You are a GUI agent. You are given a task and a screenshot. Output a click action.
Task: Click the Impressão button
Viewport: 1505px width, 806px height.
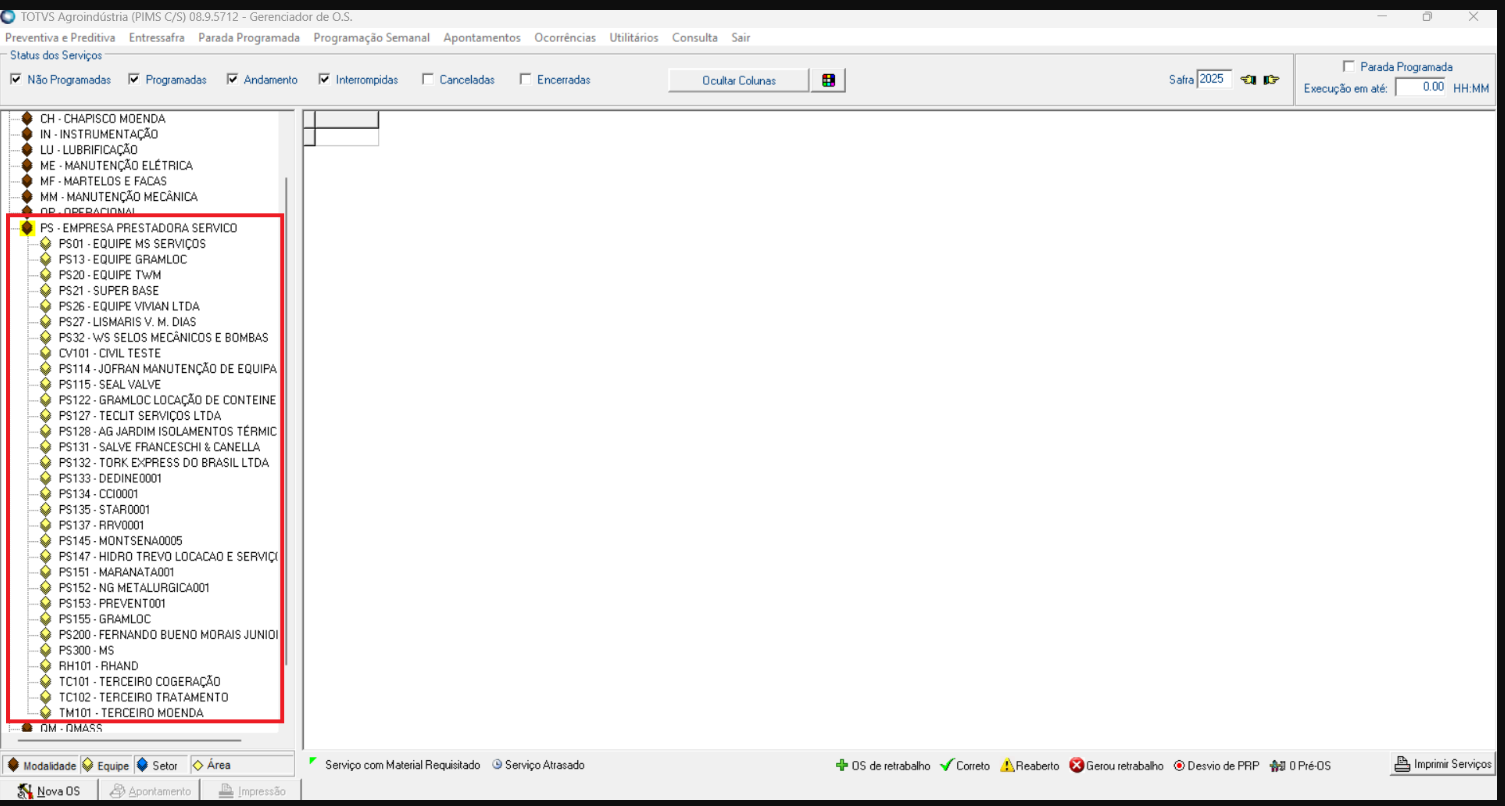point(251,791)
